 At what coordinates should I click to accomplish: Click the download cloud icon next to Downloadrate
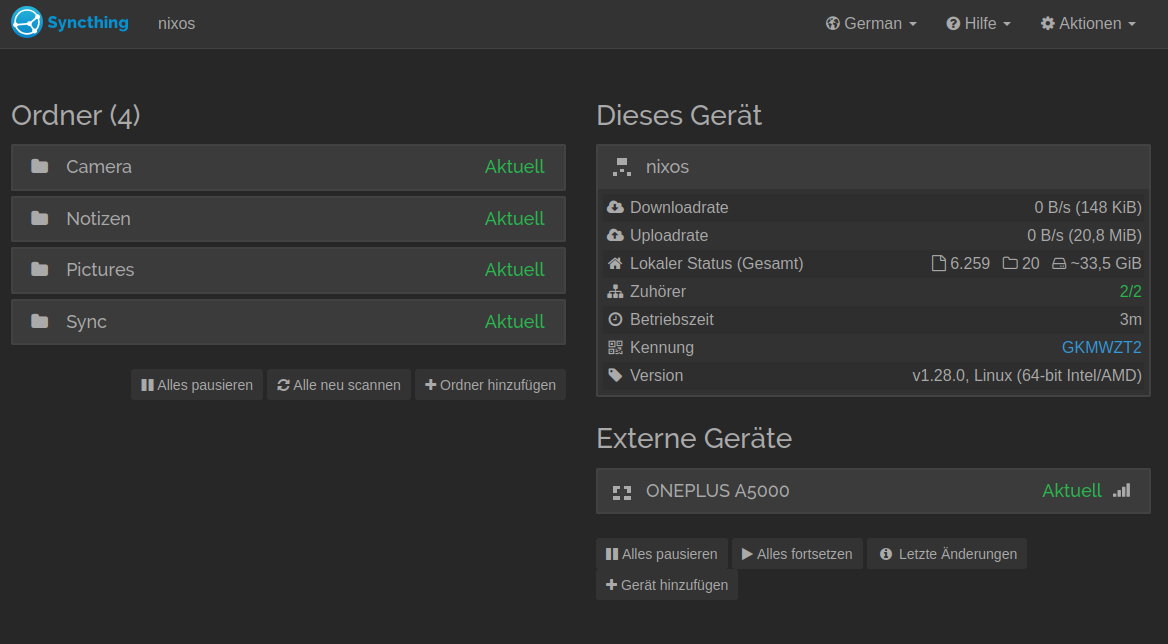pos(615,208)
